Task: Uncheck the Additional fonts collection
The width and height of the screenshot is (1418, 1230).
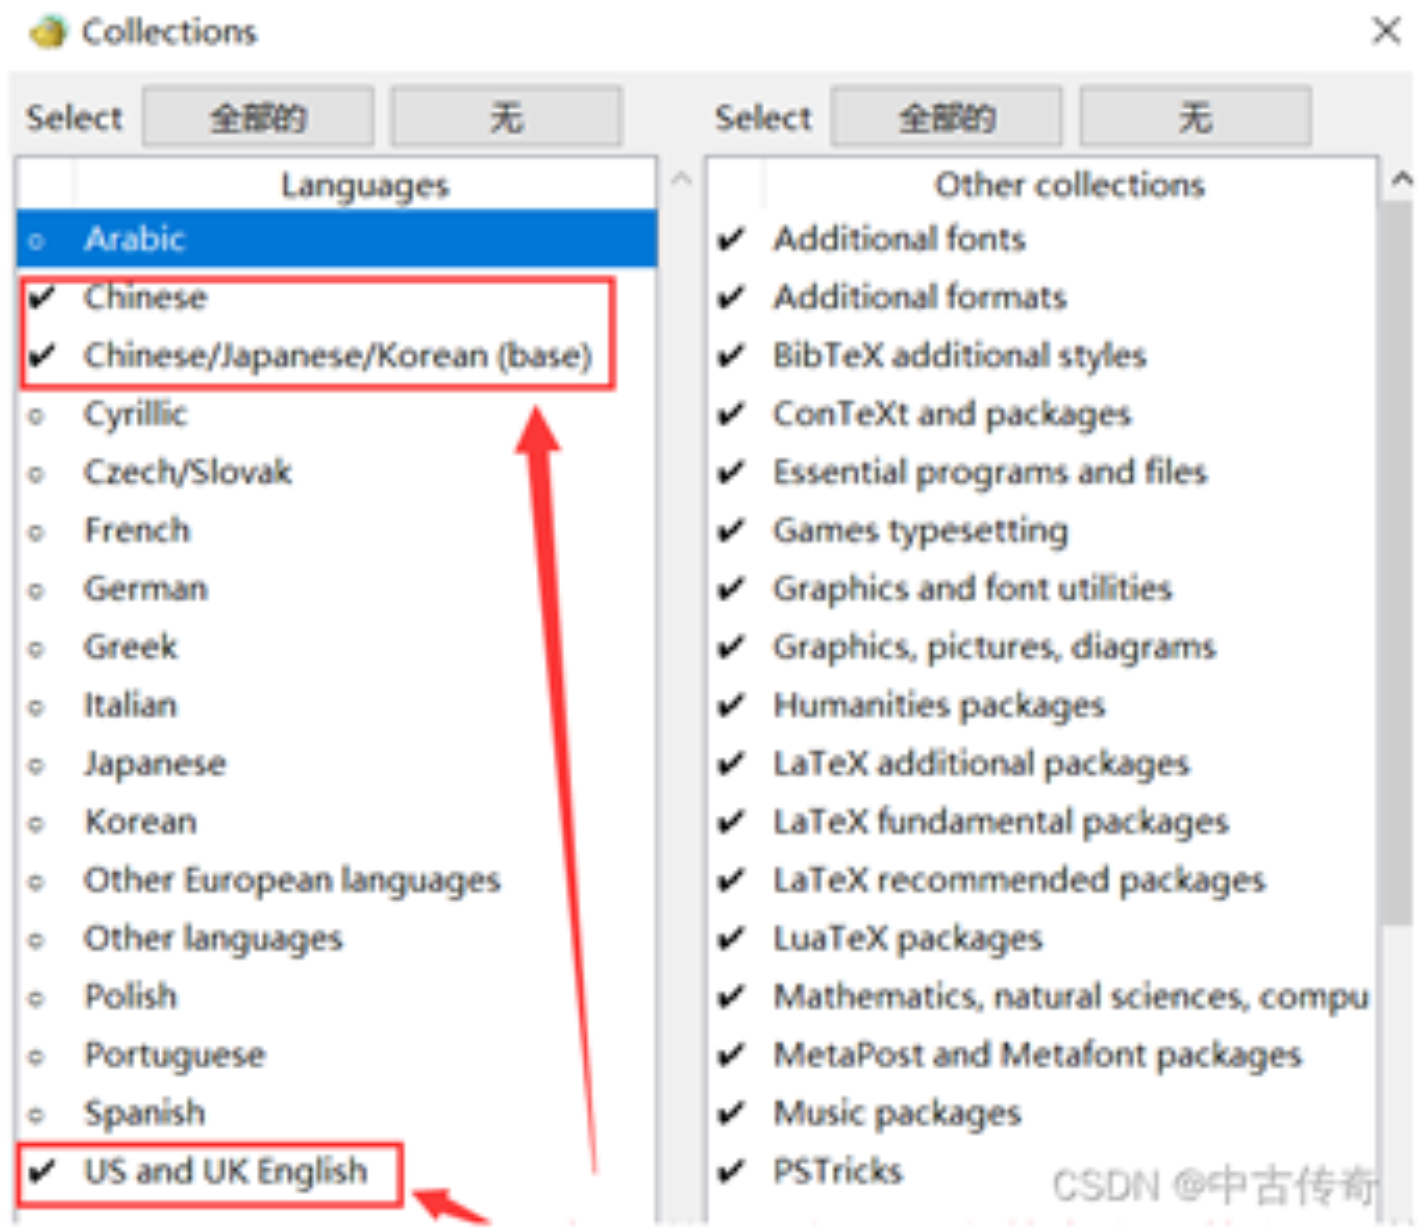Action: click(x=1041, y=239)
